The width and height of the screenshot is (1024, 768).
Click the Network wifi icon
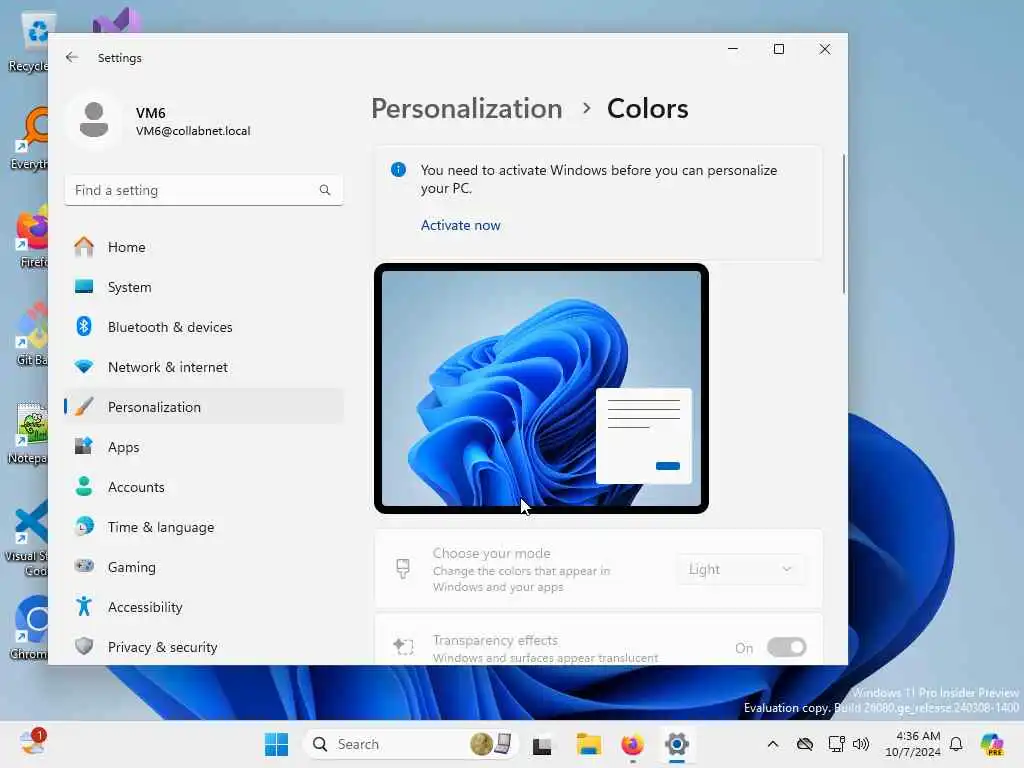click(x=84, y=366)
